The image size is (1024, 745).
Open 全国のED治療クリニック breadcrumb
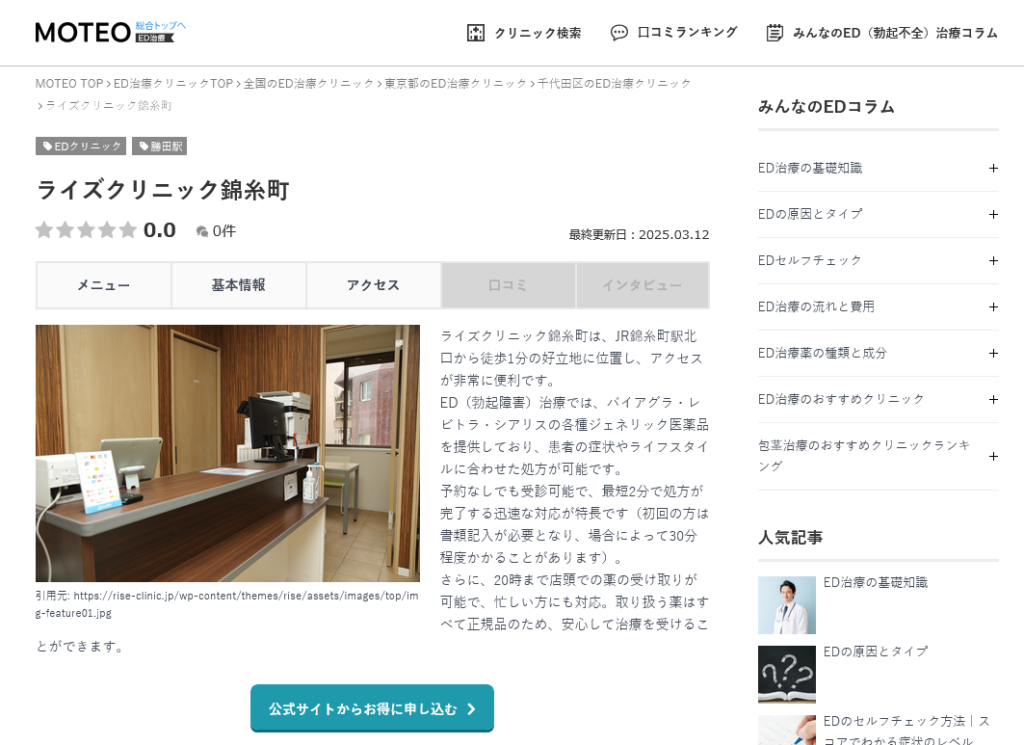tap(308, 84)
